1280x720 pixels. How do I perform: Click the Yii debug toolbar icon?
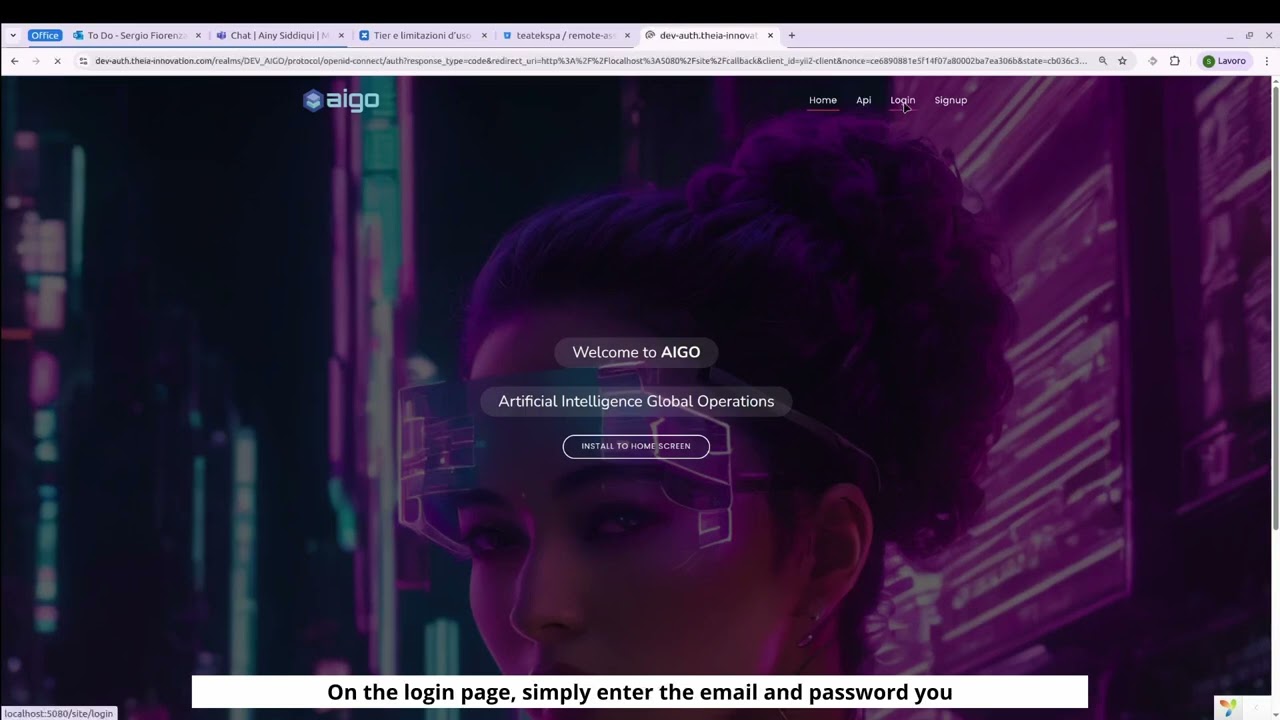(x=1227, y=707)
